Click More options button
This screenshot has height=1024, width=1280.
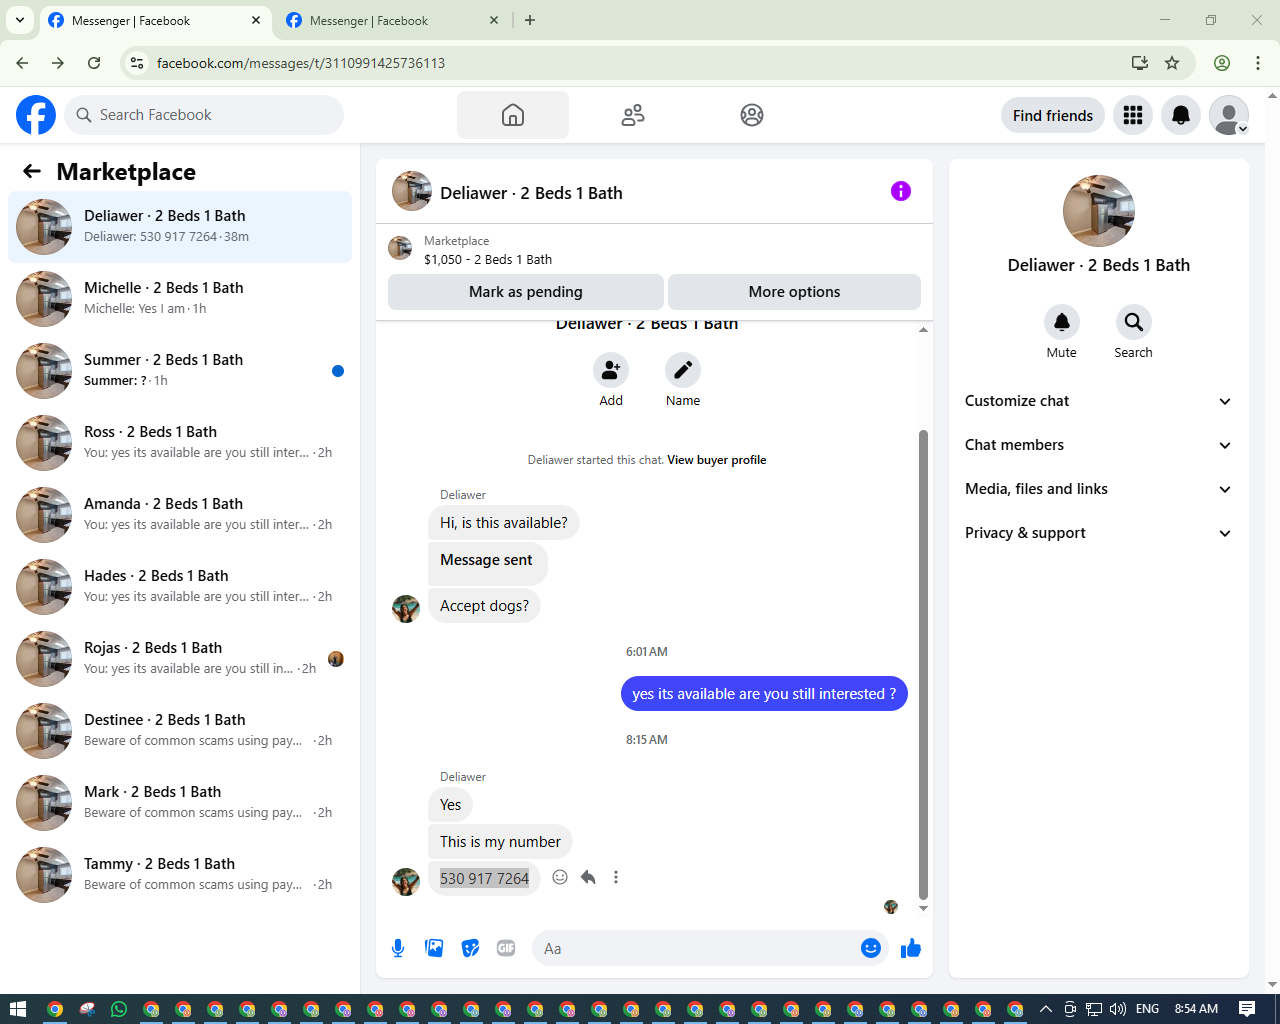[x=795, y=292]
